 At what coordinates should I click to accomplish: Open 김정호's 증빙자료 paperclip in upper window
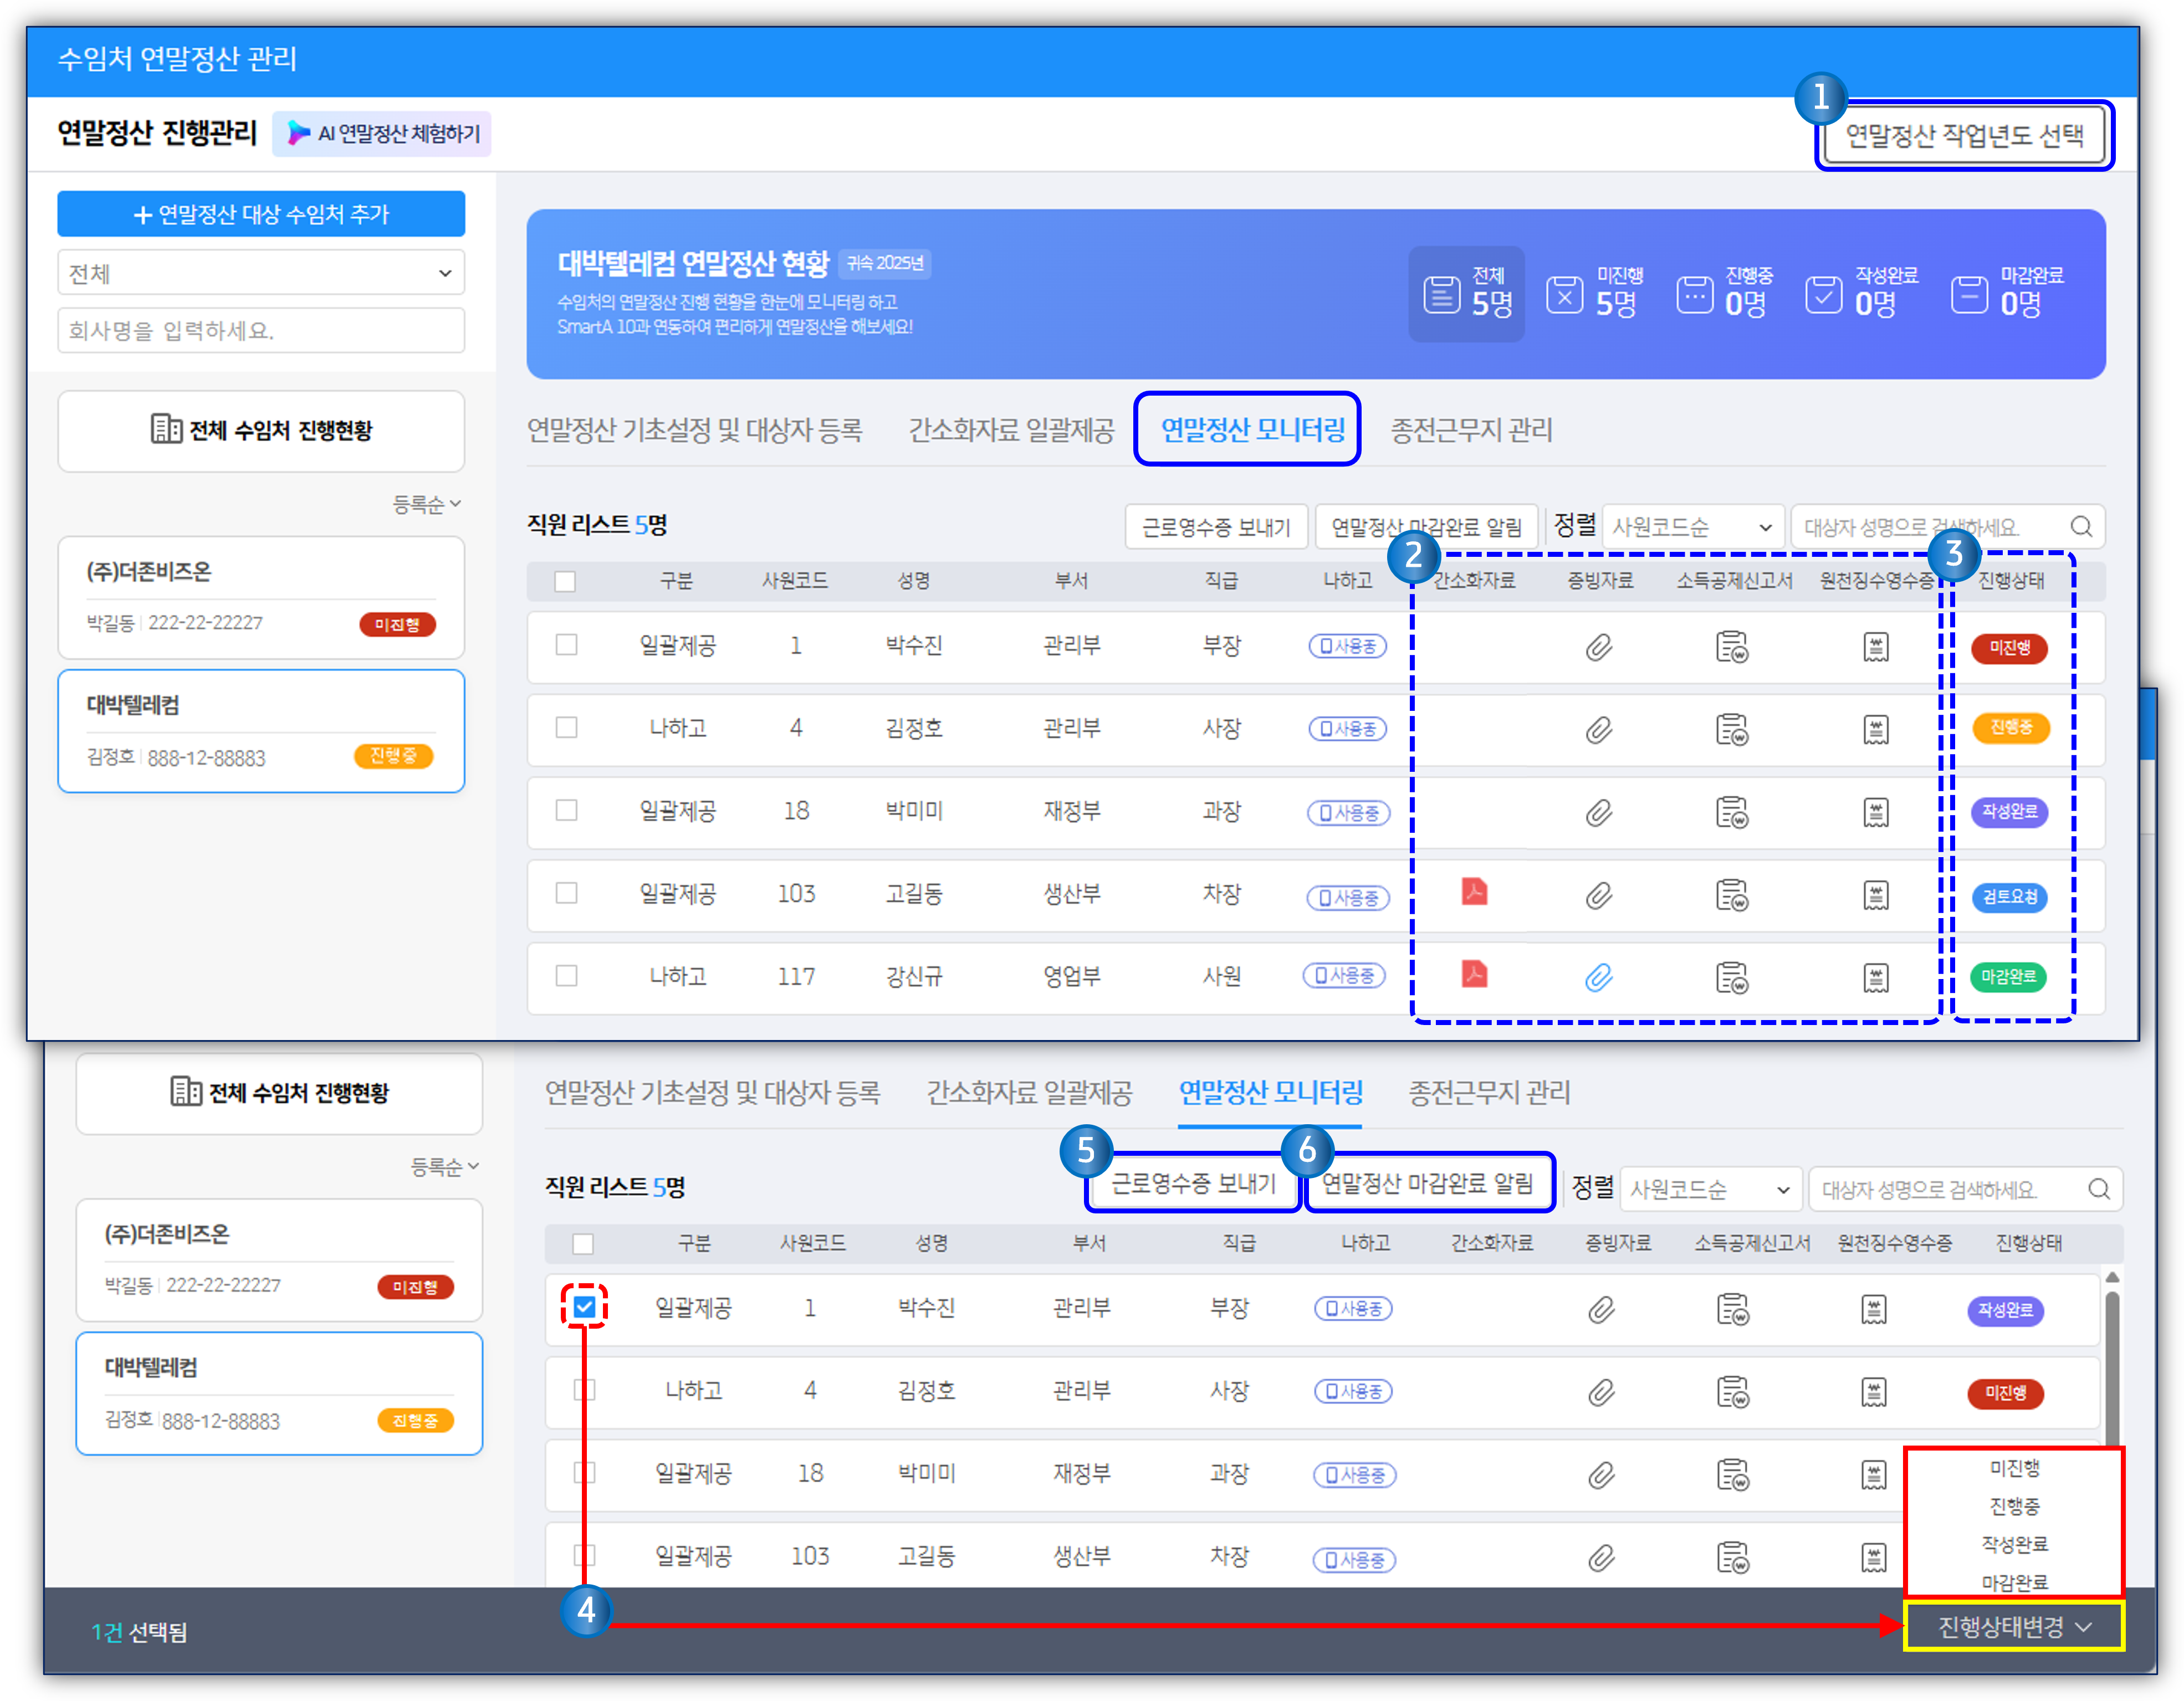tap(1599, 729)
